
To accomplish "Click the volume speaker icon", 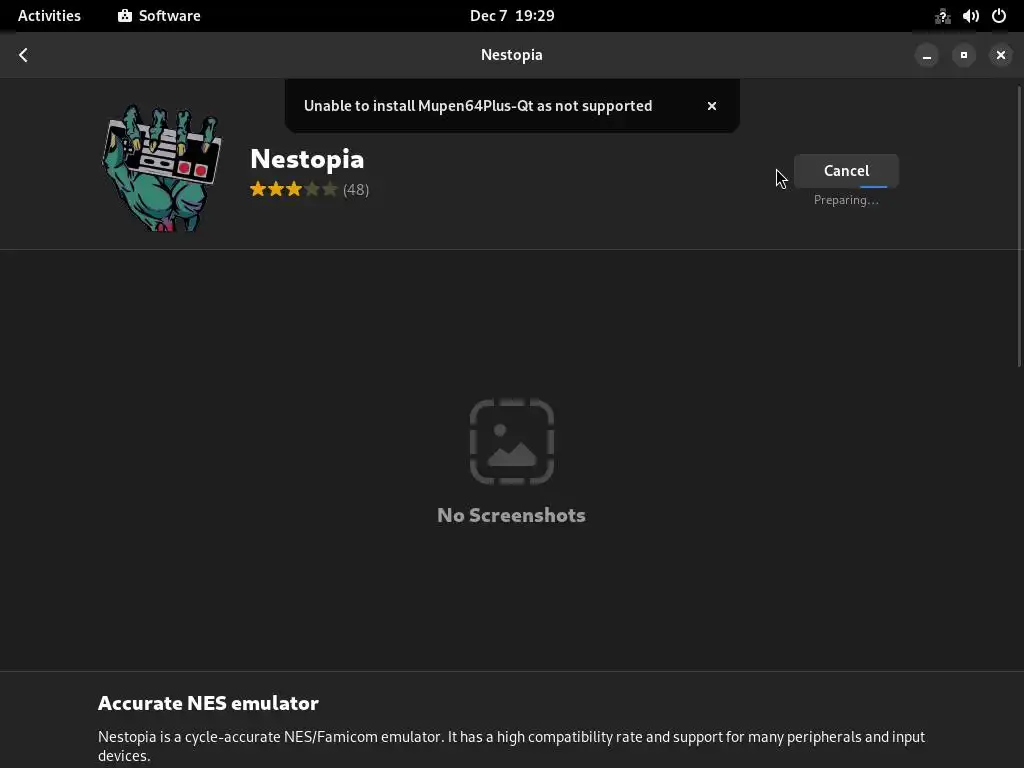I will [x=970, y=16].
